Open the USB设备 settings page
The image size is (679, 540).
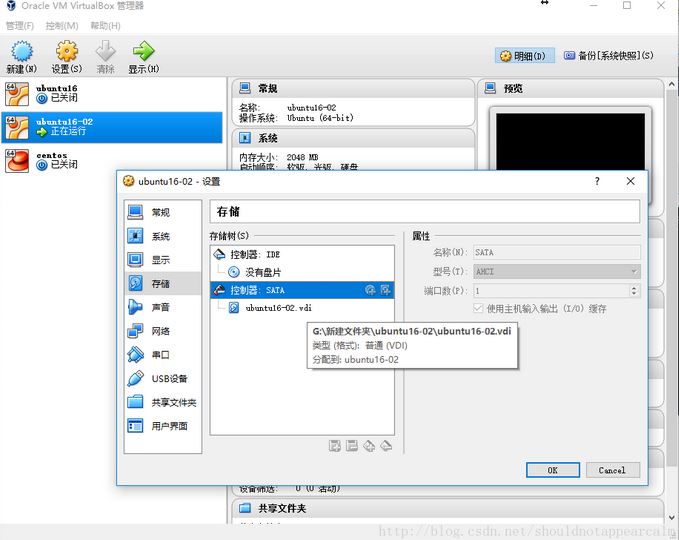pyautogui.click(x=163, y=378)
